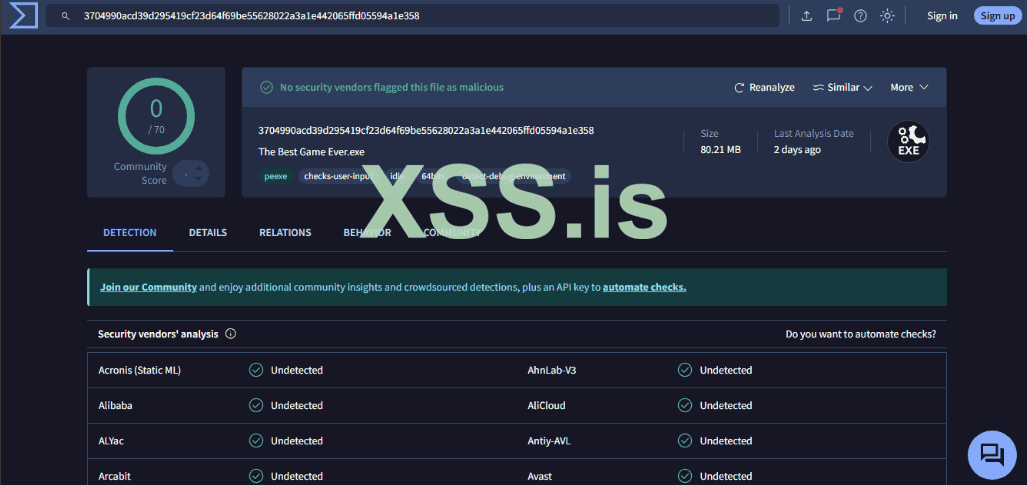Switch to the RELATIONS tab
Image resolution: width=1027 pixels, height=485 pixels.
285,233
